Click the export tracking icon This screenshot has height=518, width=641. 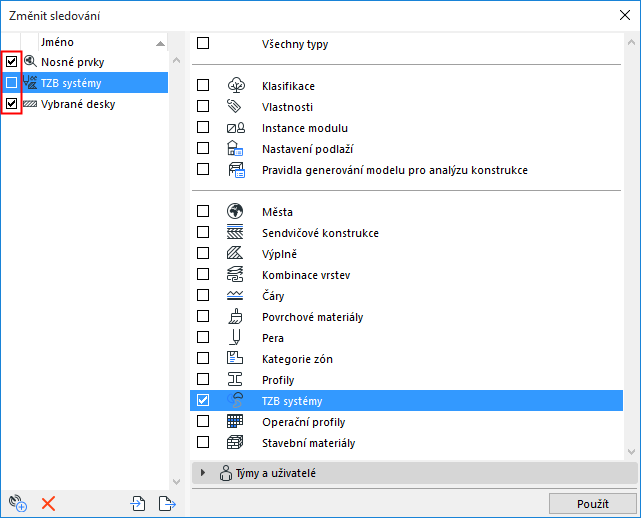(x=167, y=503)
